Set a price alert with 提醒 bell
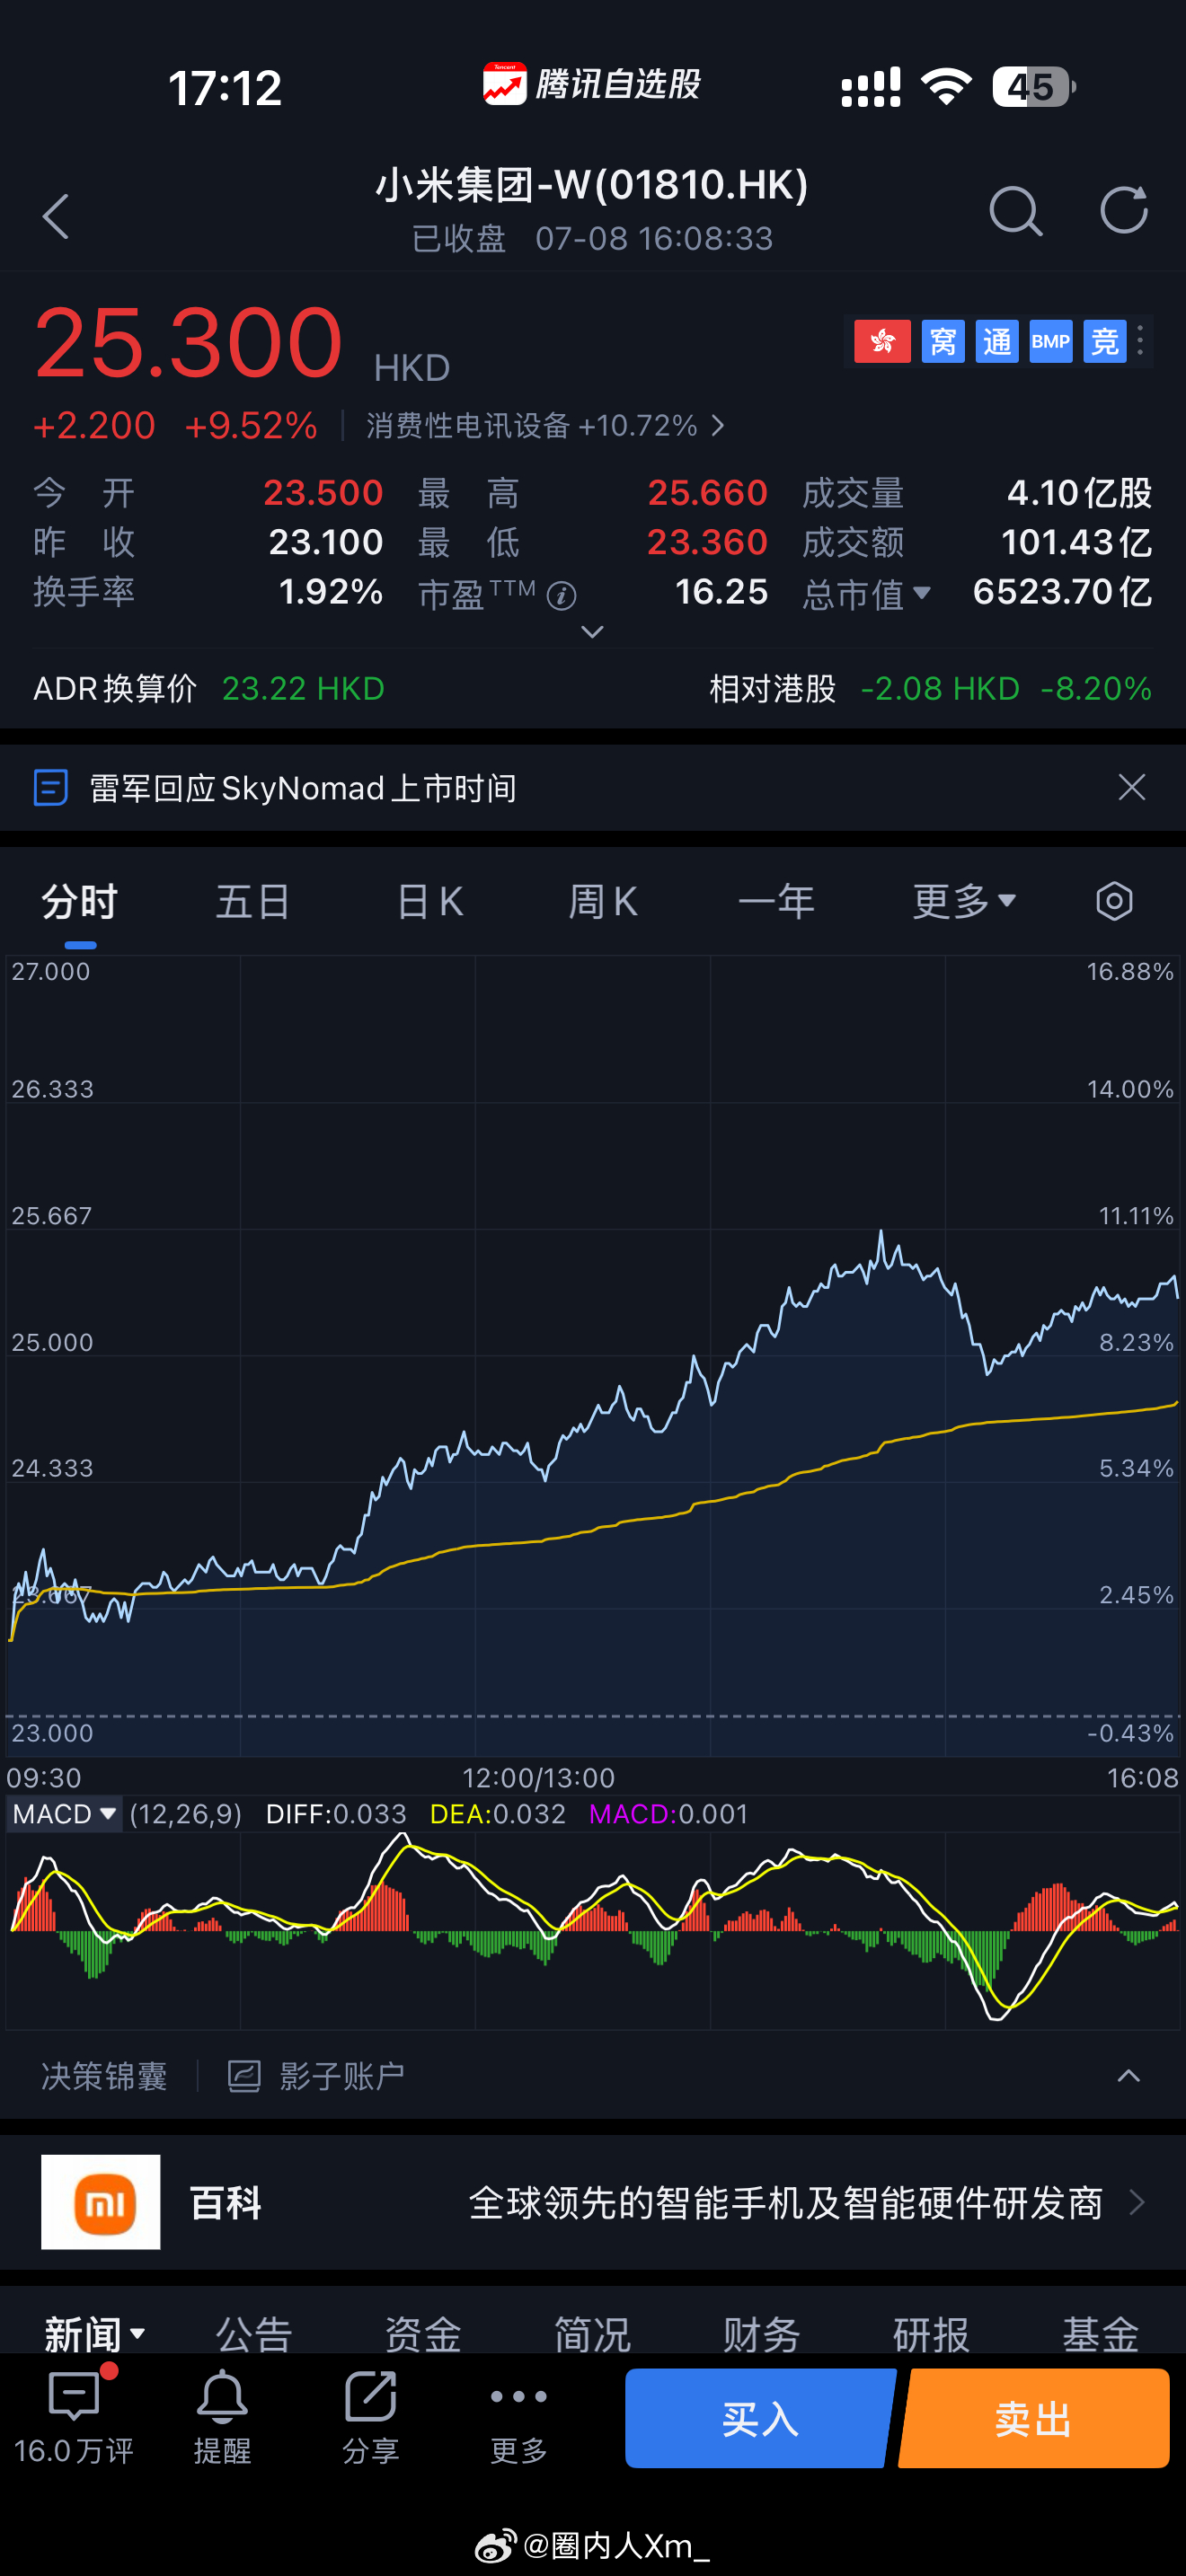This screenshot has height=2576, width=1186. 222,2418
